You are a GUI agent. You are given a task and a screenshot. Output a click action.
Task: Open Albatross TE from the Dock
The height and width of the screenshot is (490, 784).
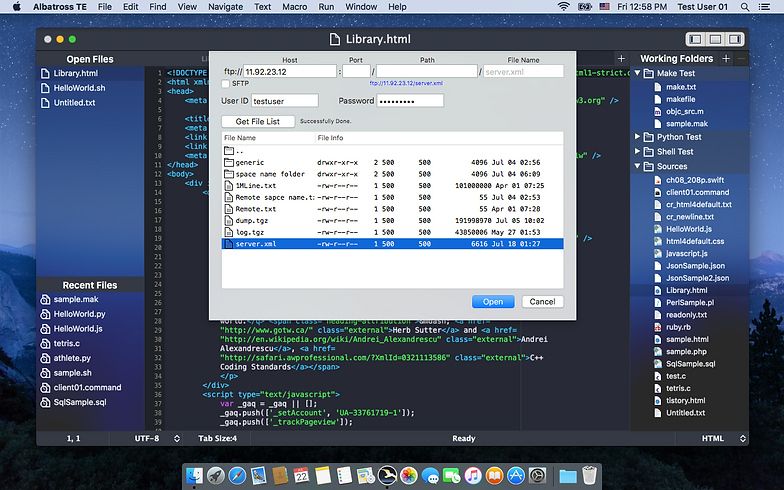point(387,476)
